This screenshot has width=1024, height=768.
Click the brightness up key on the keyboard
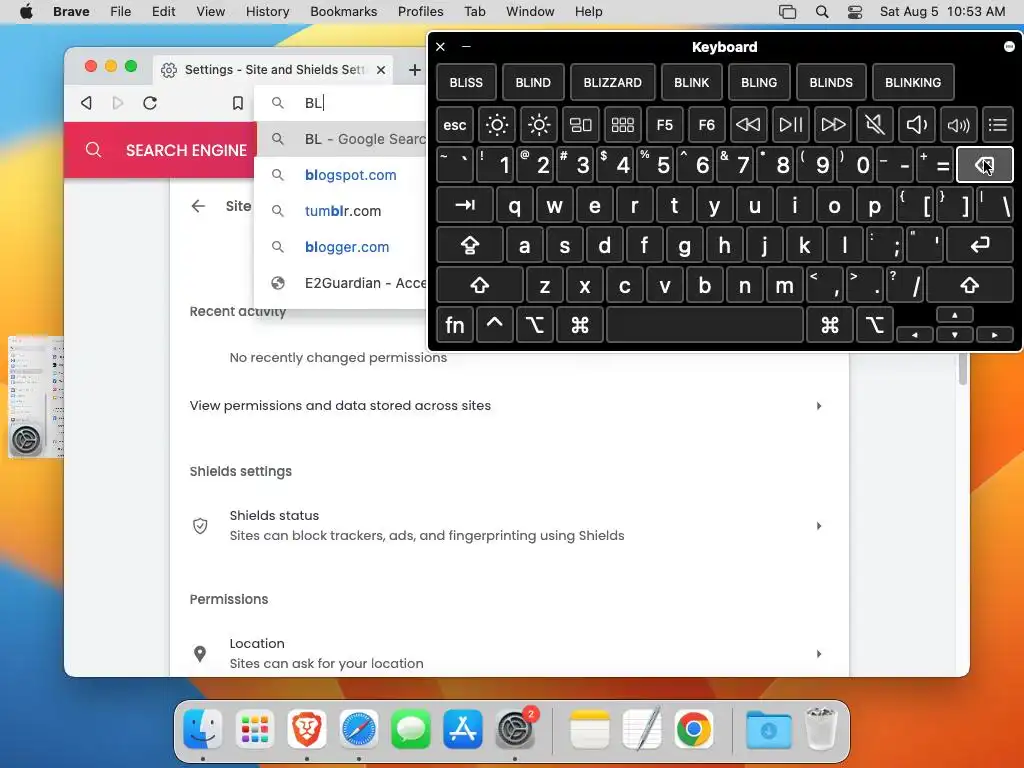point(539,125)
